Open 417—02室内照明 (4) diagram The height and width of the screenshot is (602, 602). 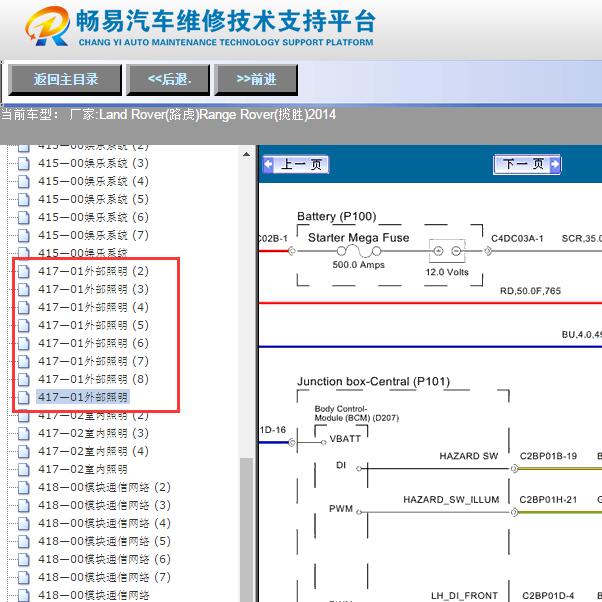[93, 452]
